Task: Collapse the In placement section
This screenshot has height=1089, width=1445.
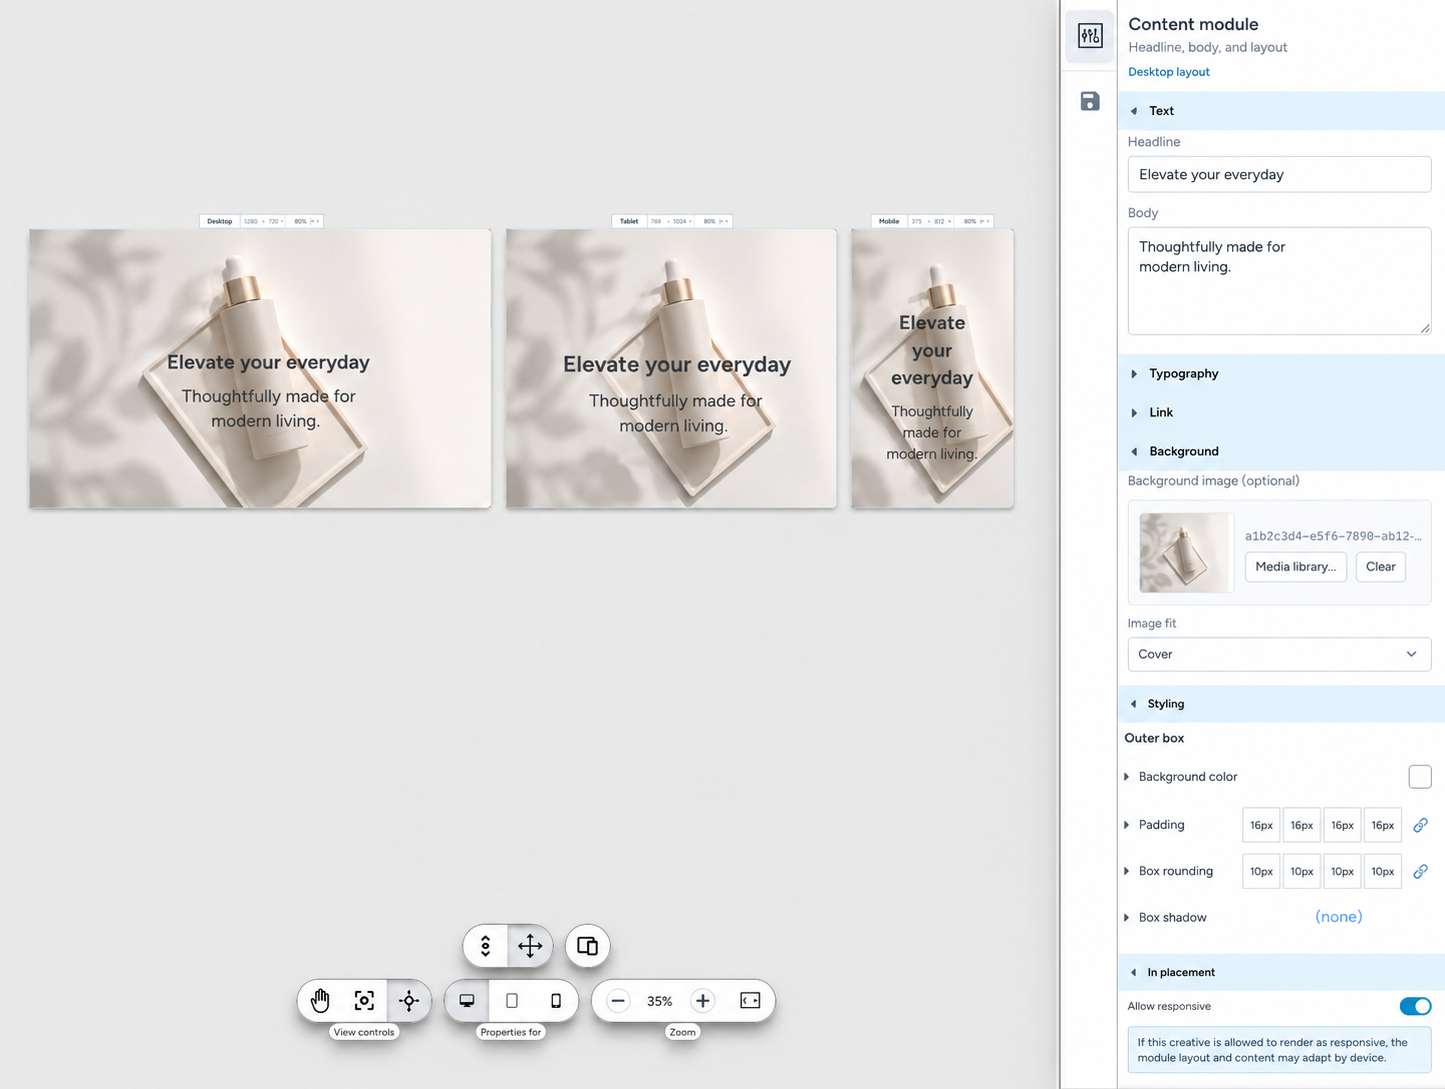Action: 1281,972
